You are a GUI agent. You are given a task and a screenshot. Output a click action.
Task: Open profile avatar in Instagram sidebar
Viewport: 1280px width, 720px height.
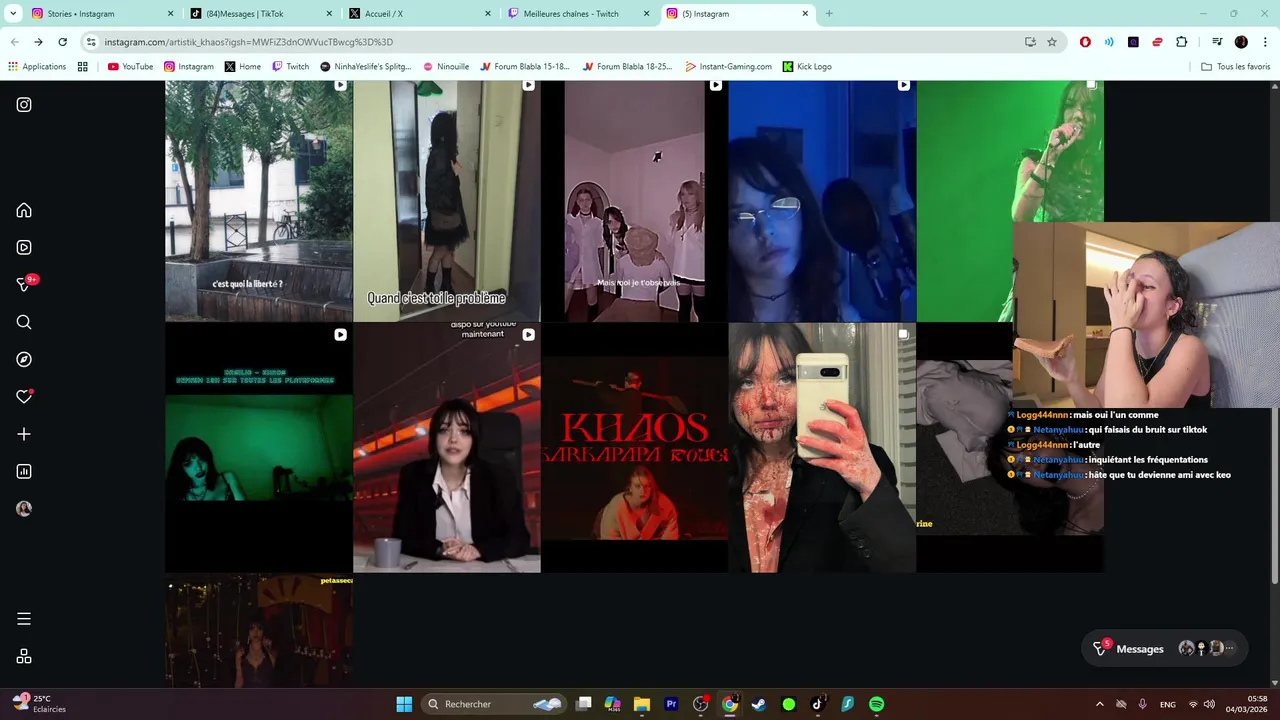(x=24, y=509)
